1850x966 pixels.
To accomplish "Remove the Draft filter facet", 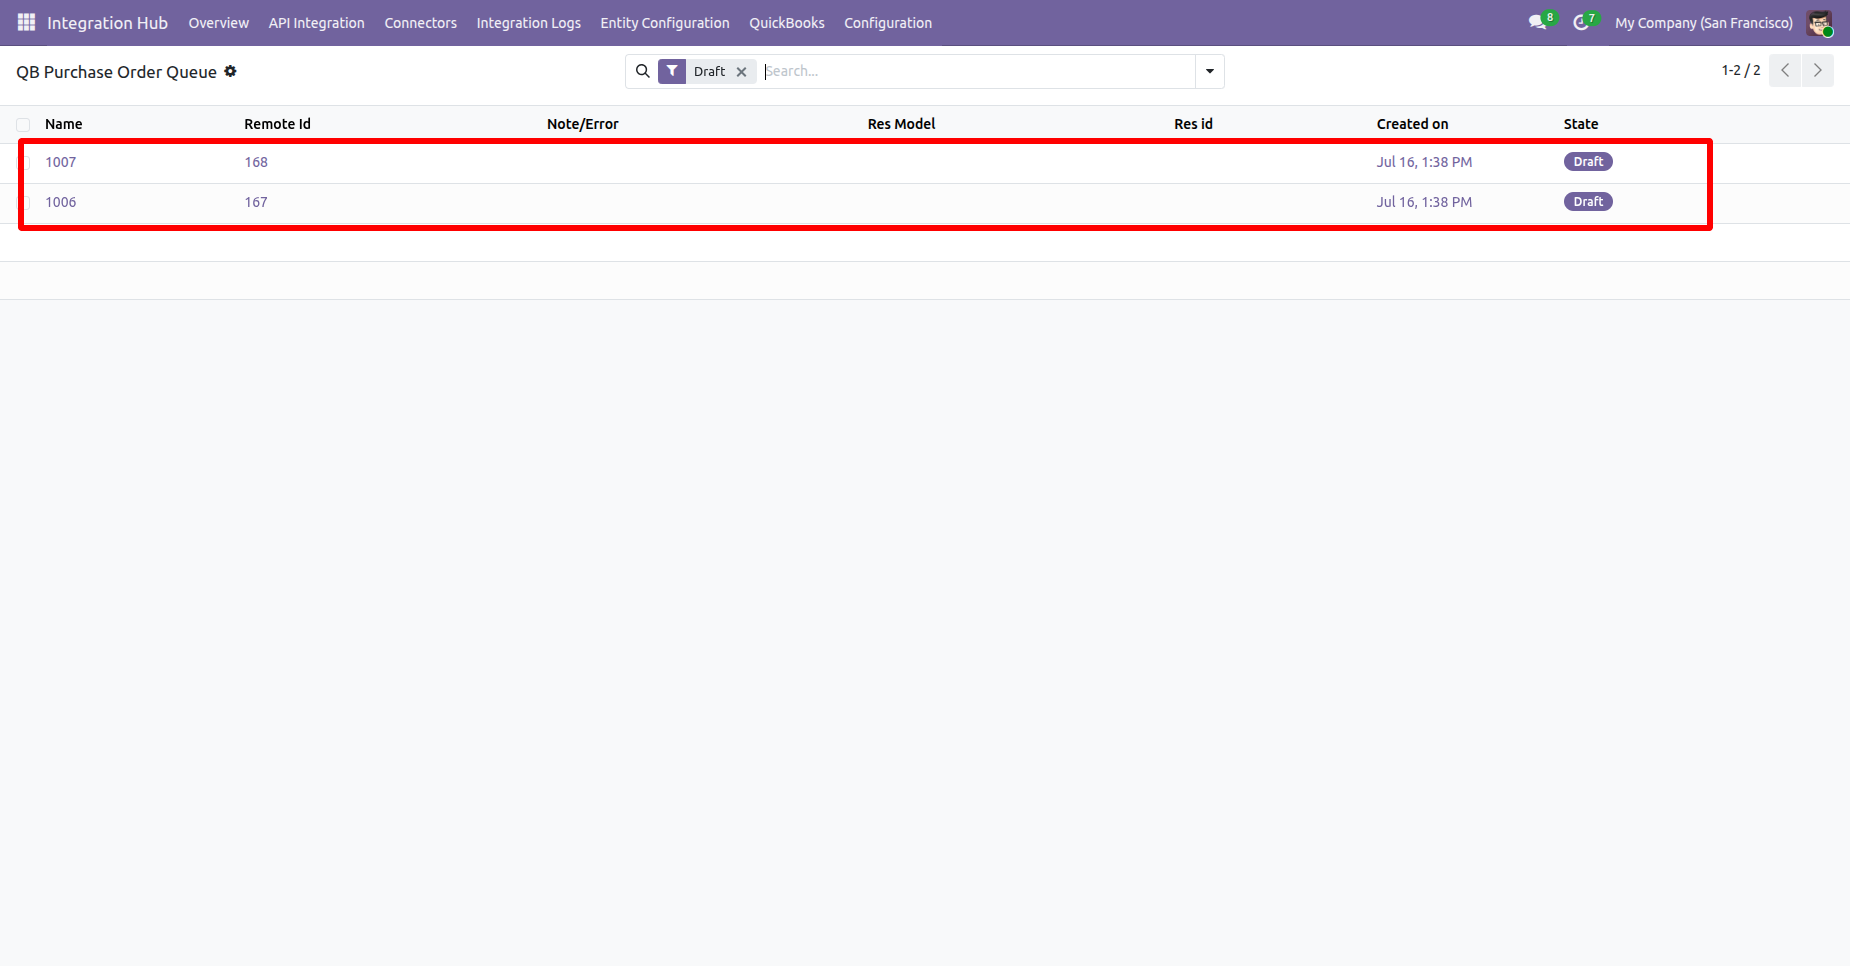I will click(742, 72).
